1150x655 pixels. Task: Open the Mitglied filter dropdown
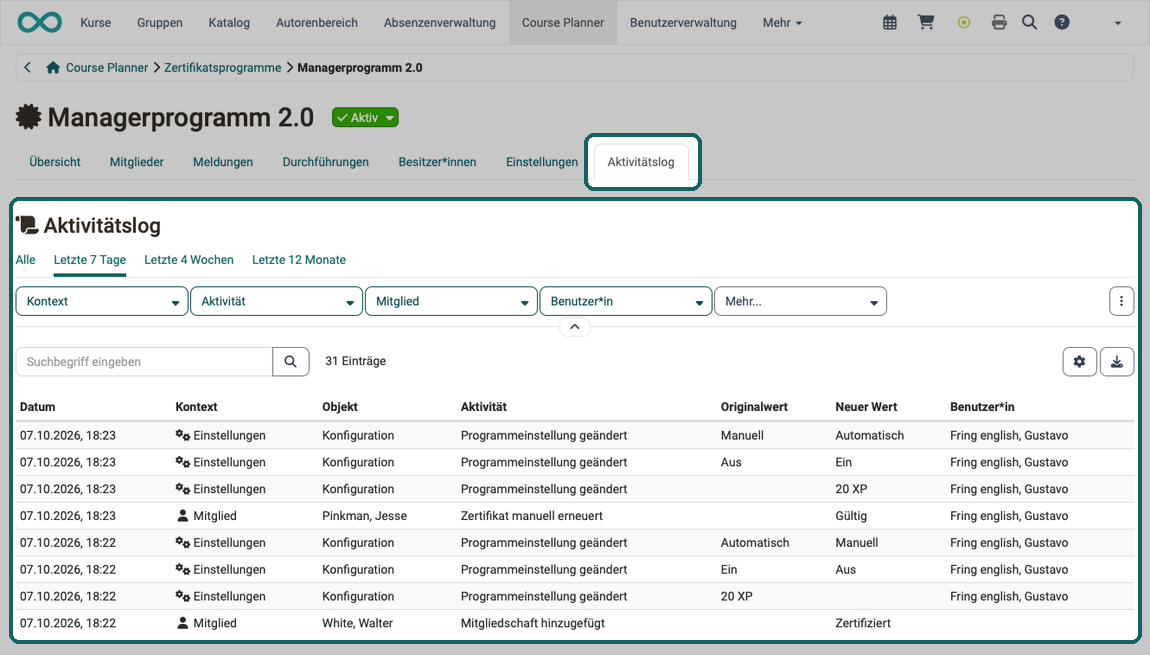tap(451, 301)
